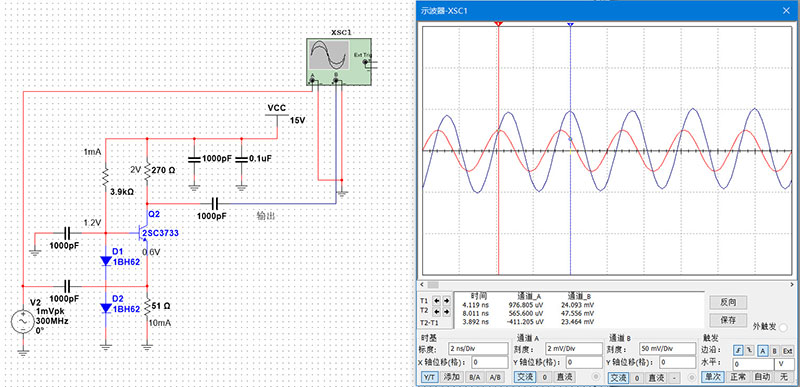Move cursor T1 left with arrow button
This screenshot has width=800, height=387.
click(437, 300)
